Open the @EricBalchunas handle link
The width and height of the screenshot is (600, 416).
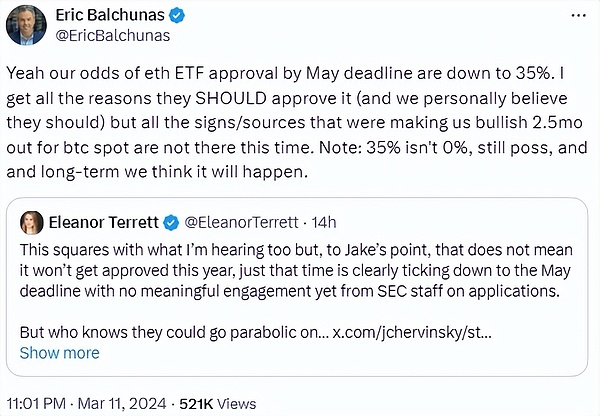coord(112,37)
